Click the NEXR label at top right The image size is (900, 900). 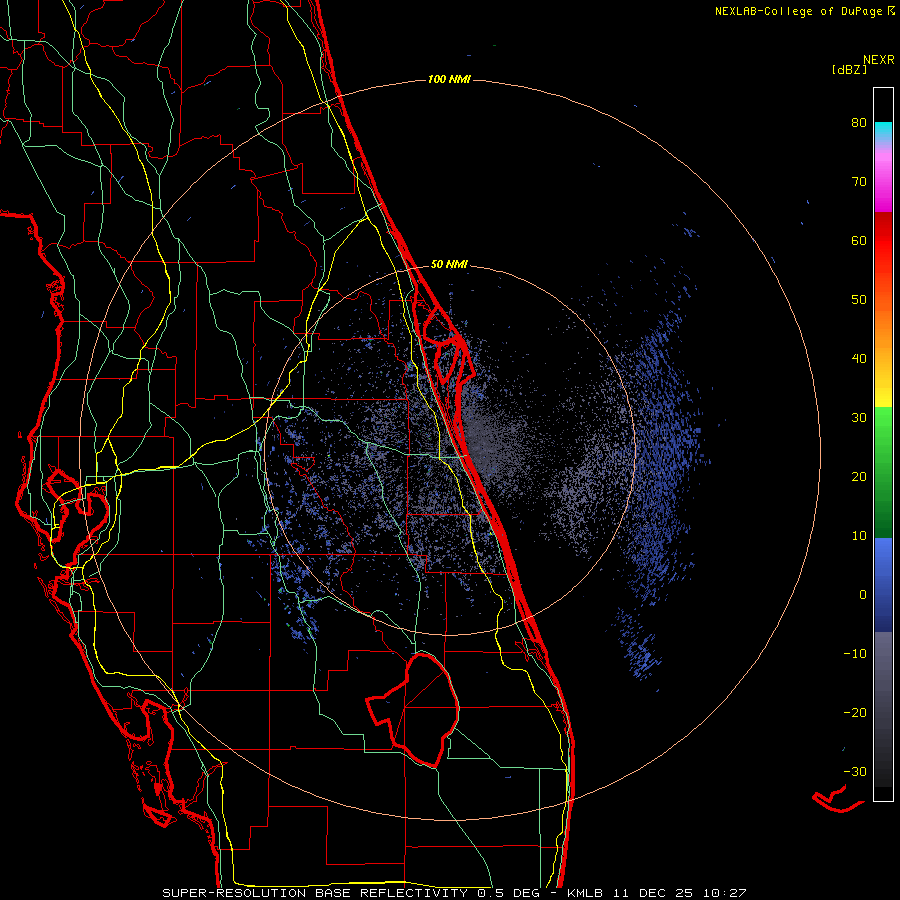(879, 60)
